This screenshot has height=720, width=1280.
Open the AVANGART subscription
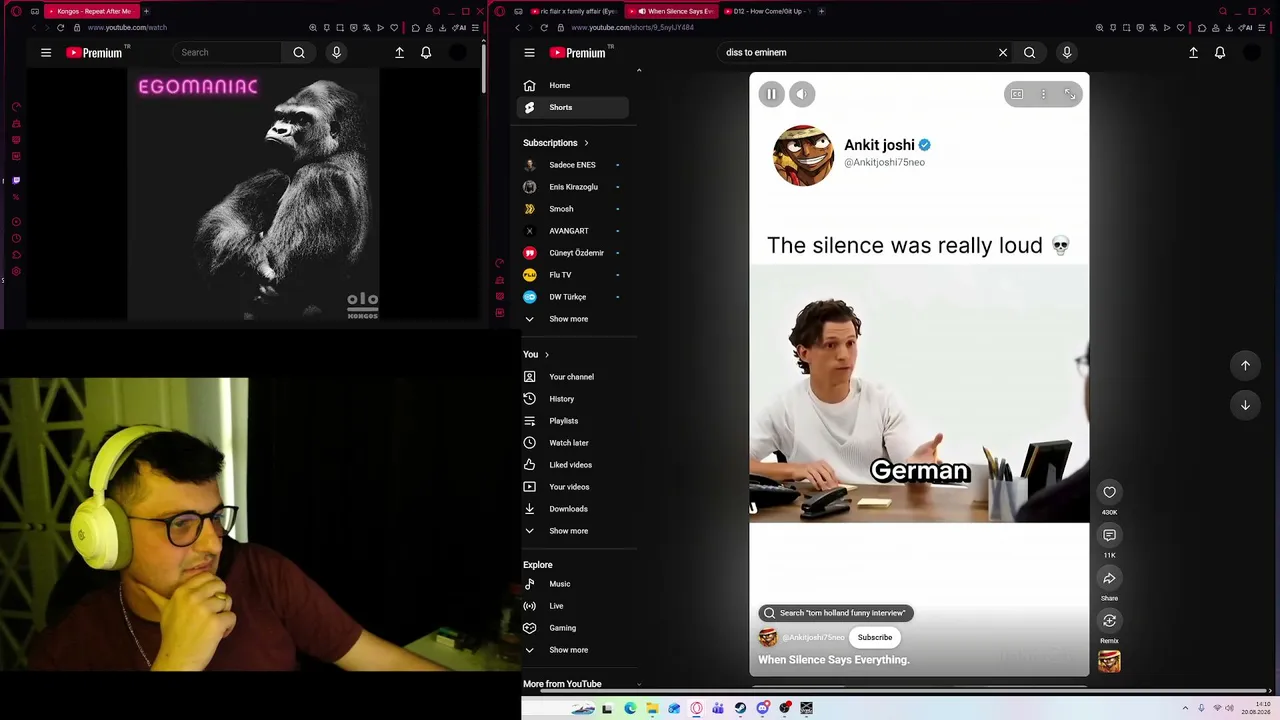click(574, 231)
